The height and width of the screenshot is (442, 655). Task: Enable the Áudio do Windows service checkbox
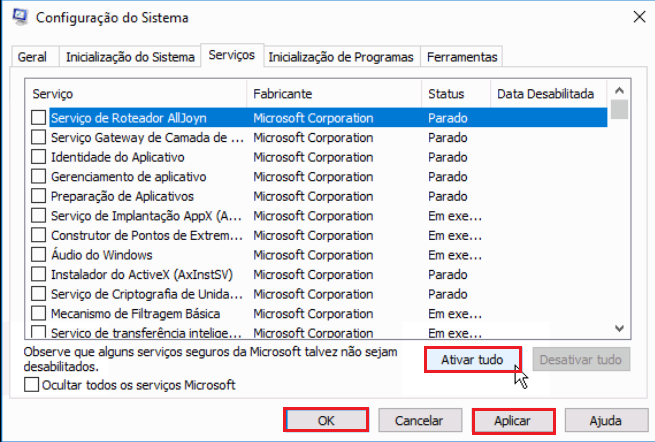pos(38,254)
